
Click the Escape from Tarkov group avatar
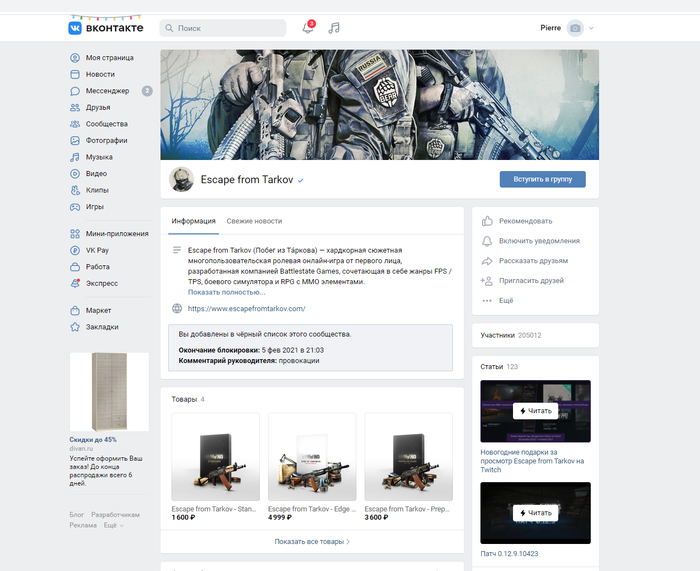181,179
